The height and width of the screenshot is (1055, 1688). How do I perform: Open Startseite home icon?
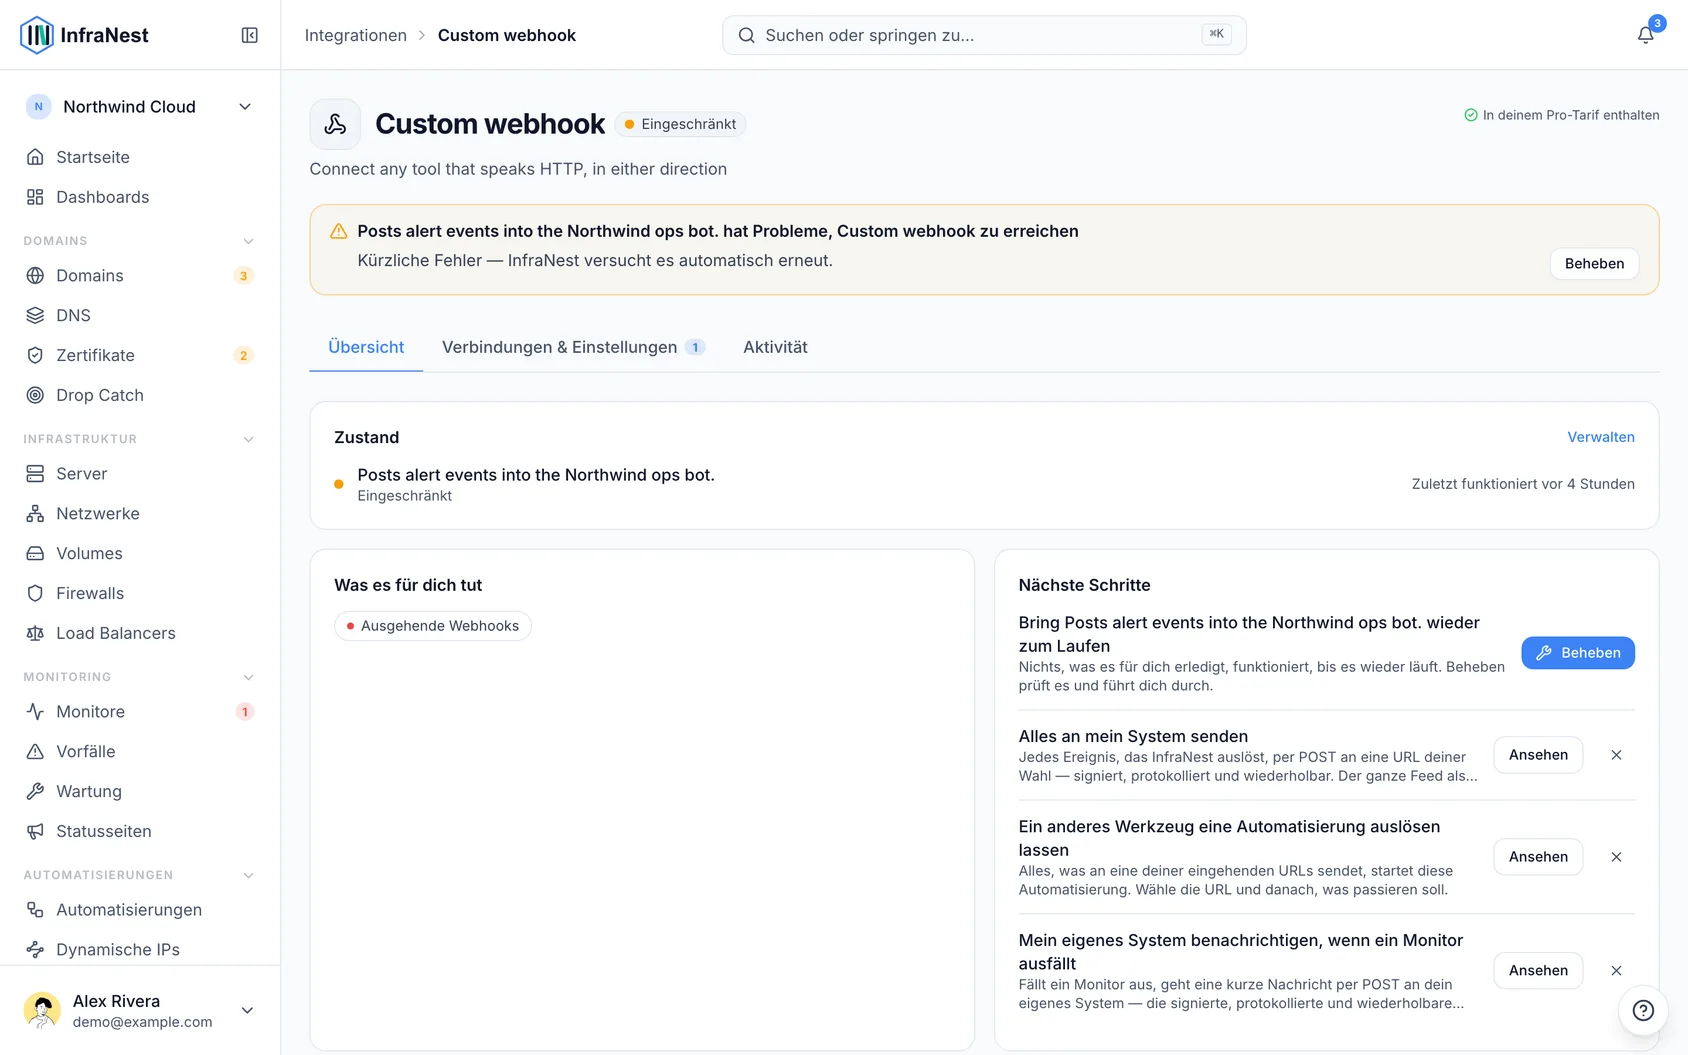(x=140, y=157)
